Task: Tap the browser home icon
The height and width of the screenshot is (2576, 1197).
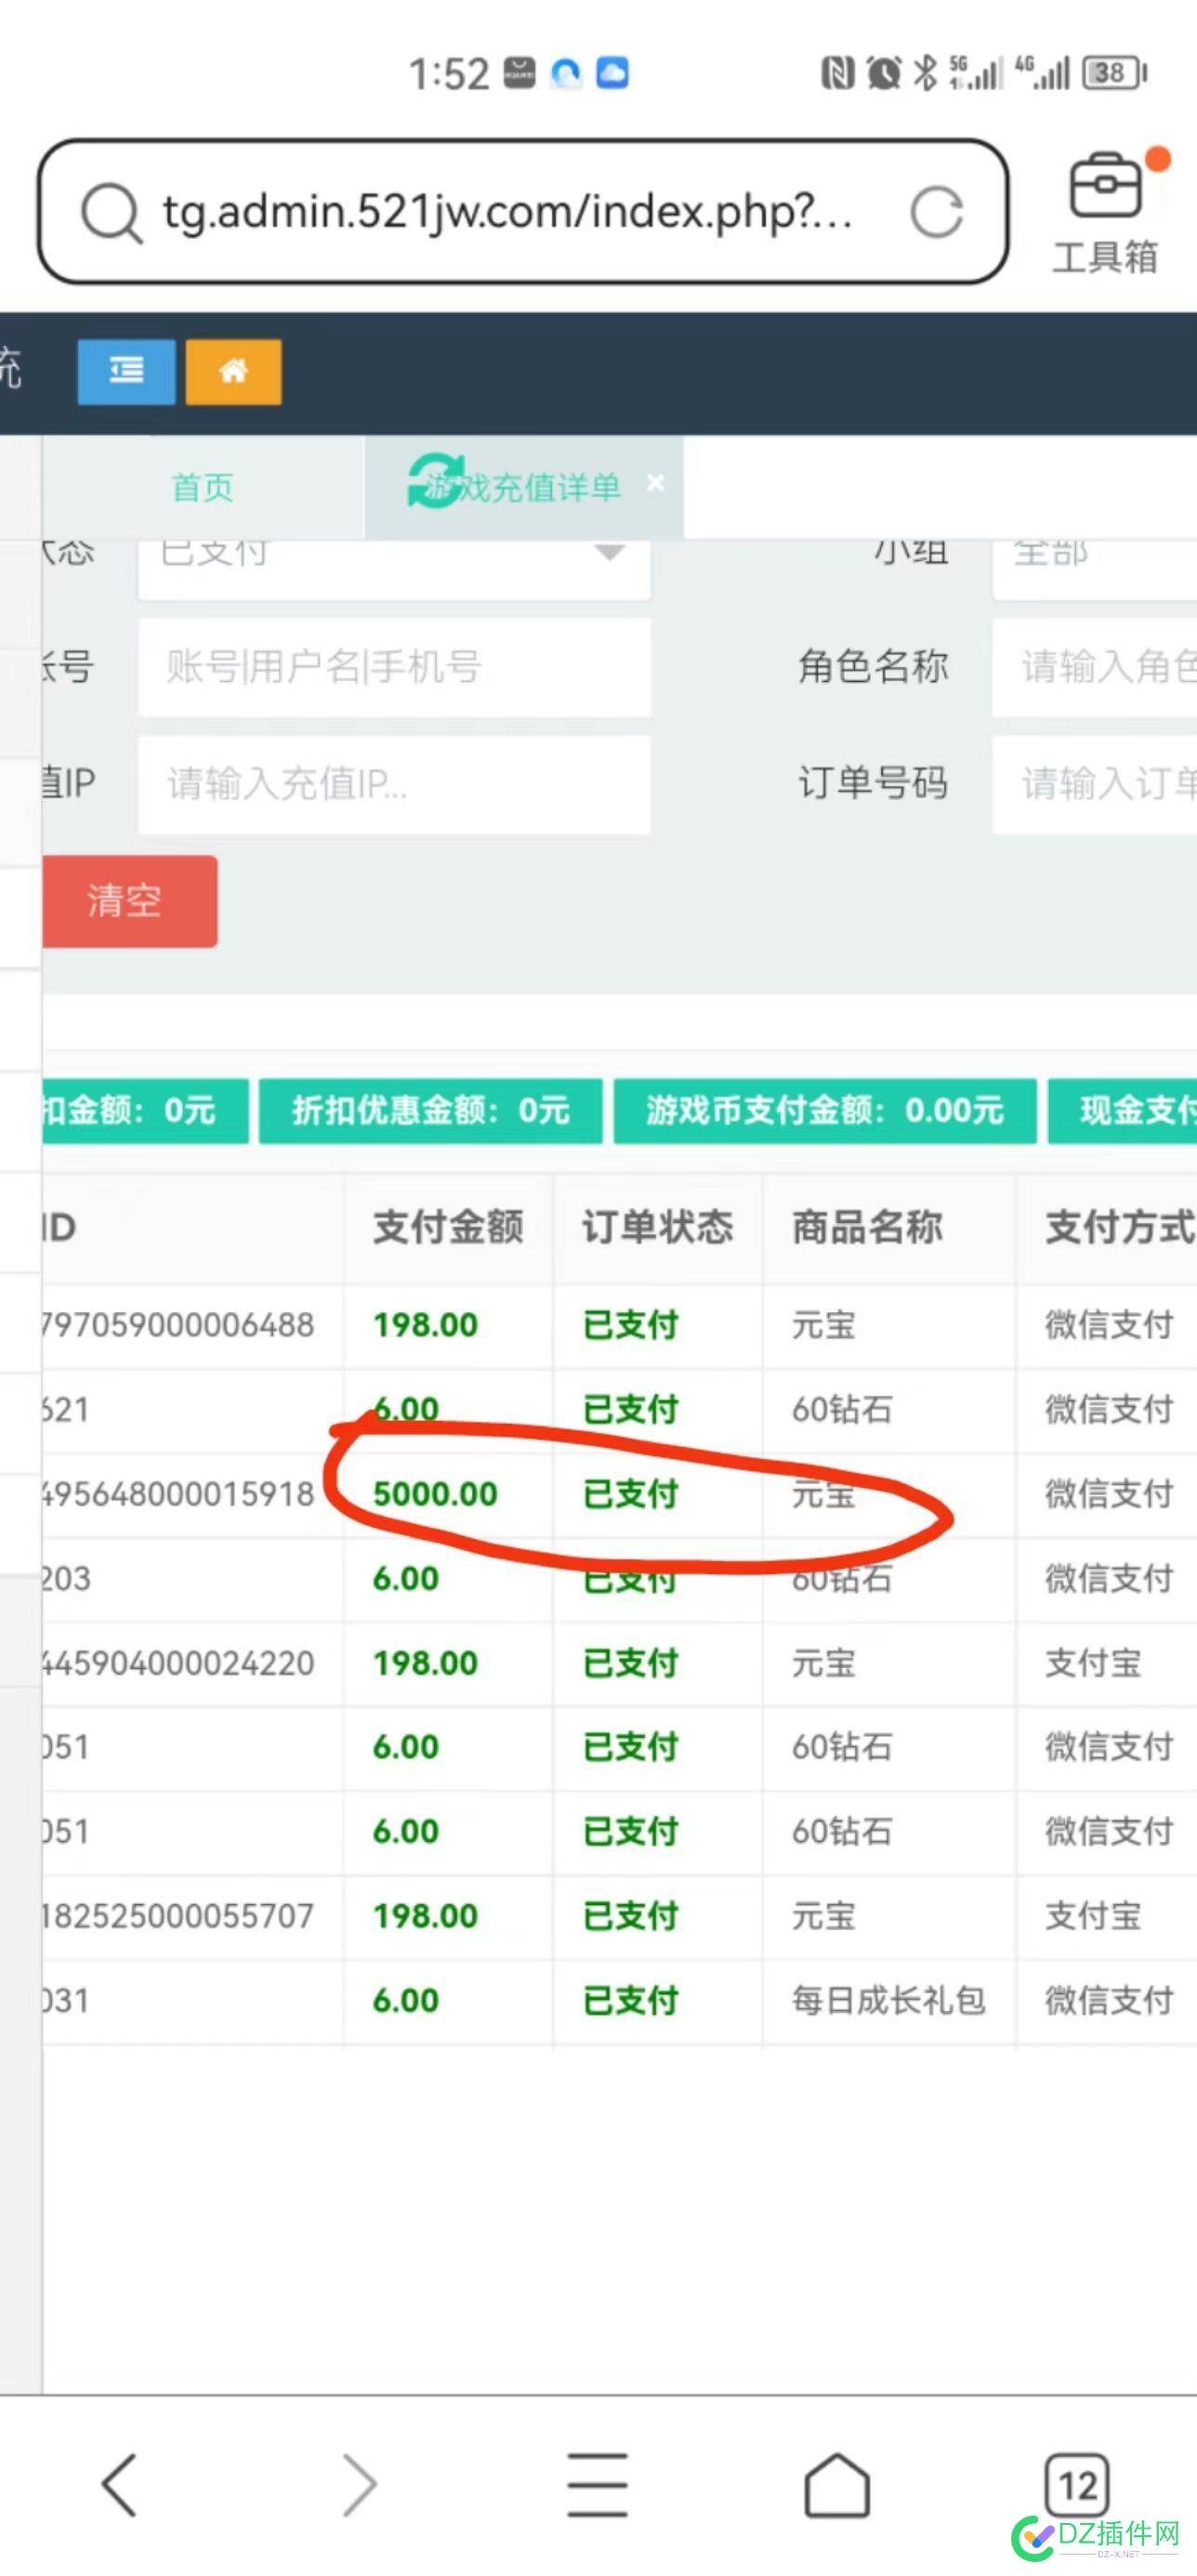Action: [x=837, y=2485]
